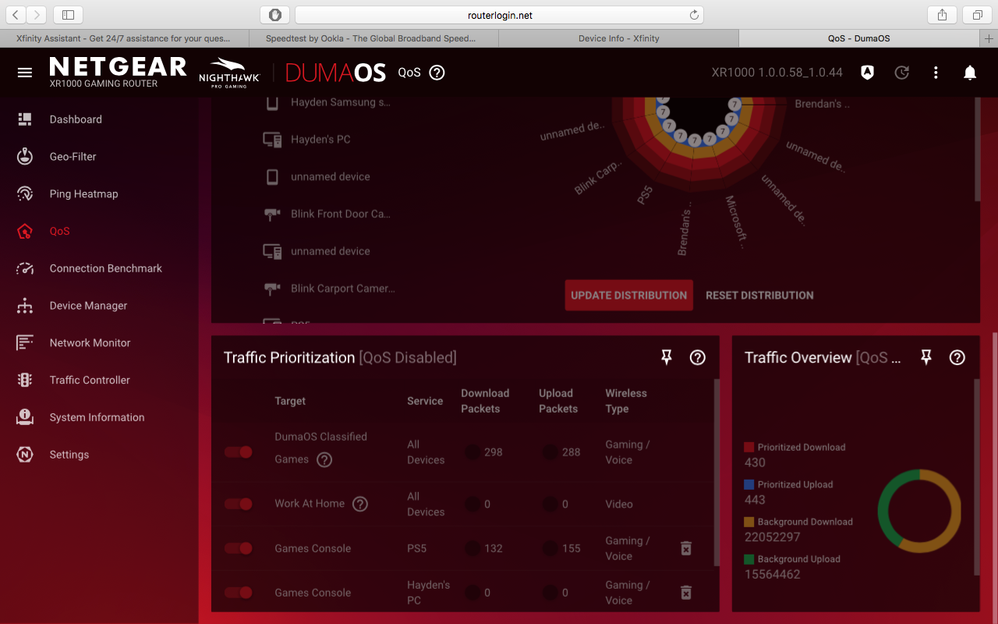Click the UPDATE DISTRIBUTION button
The height and width of the screenshot is (624, 998).
coord(629,295)
